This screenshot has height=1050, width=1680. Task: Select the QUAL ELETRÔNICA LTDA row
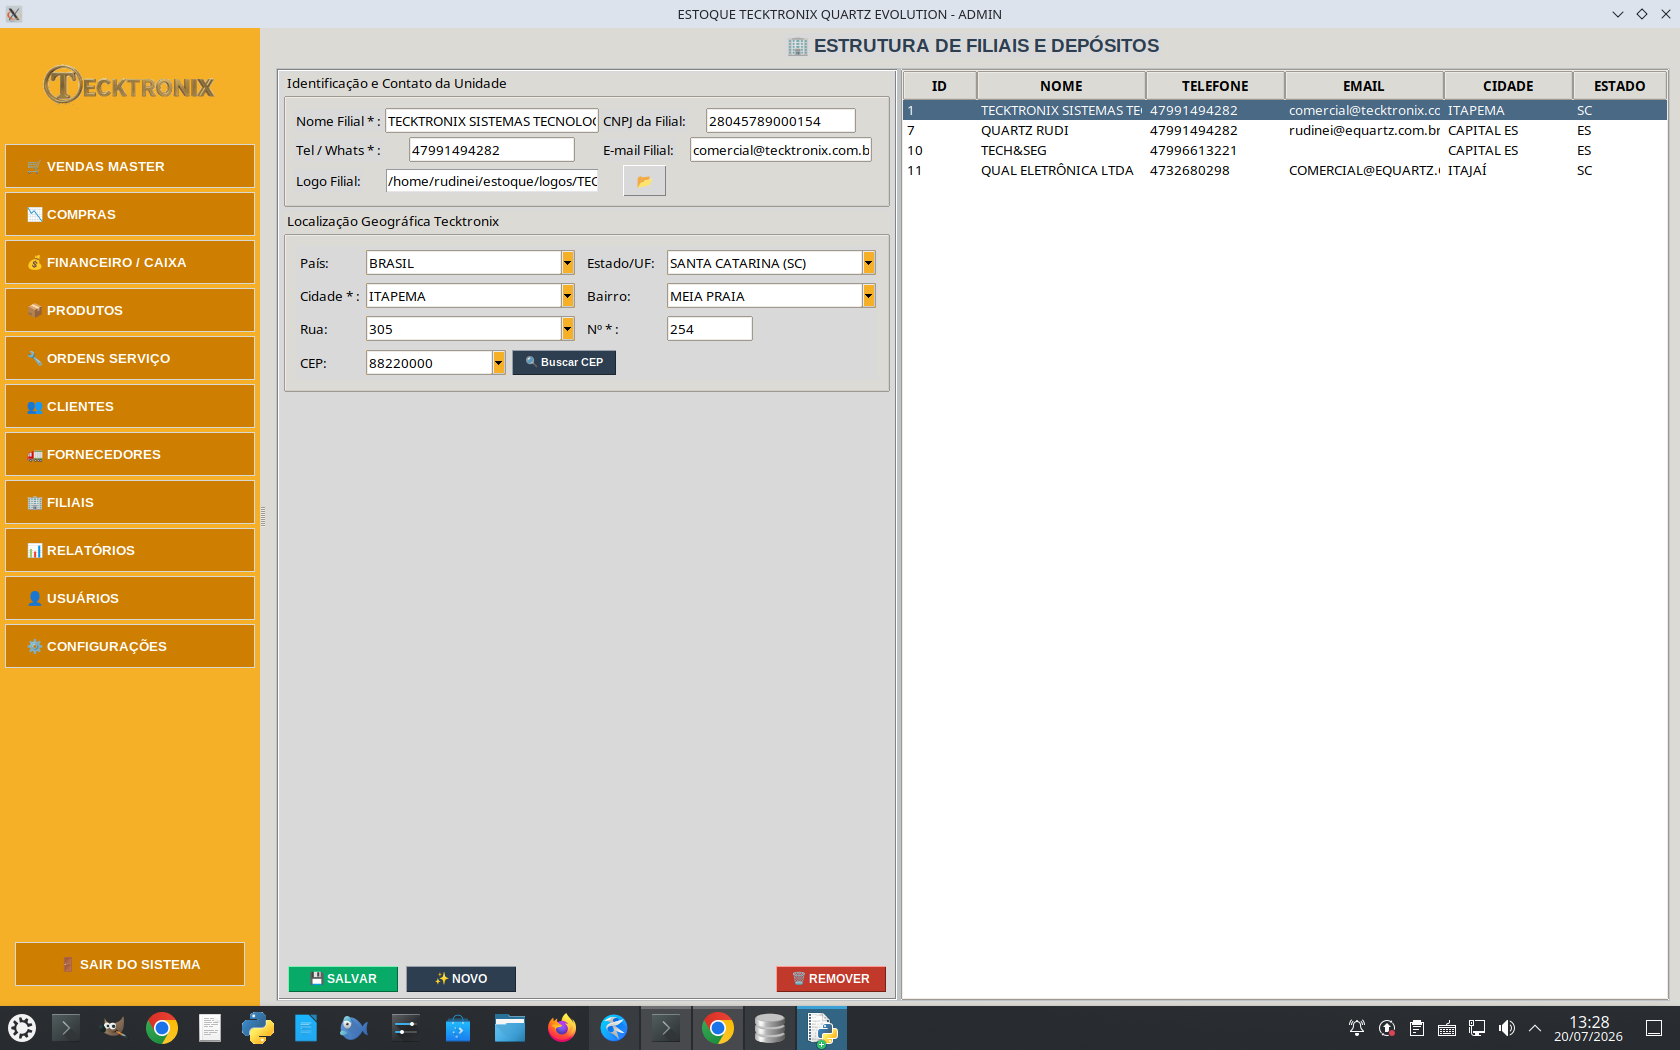coord(1285,171)
